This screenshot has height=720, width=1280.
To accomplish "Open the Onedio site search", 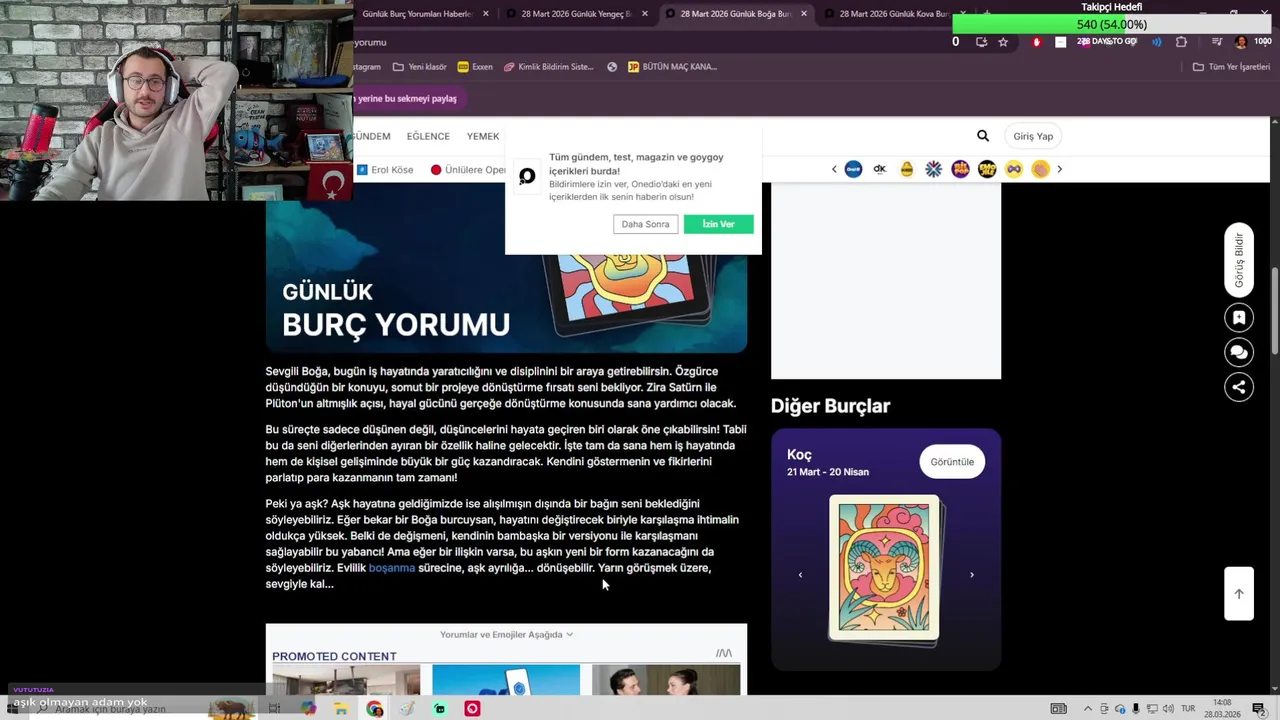I will pyautogui.click(x=983, y=136).
